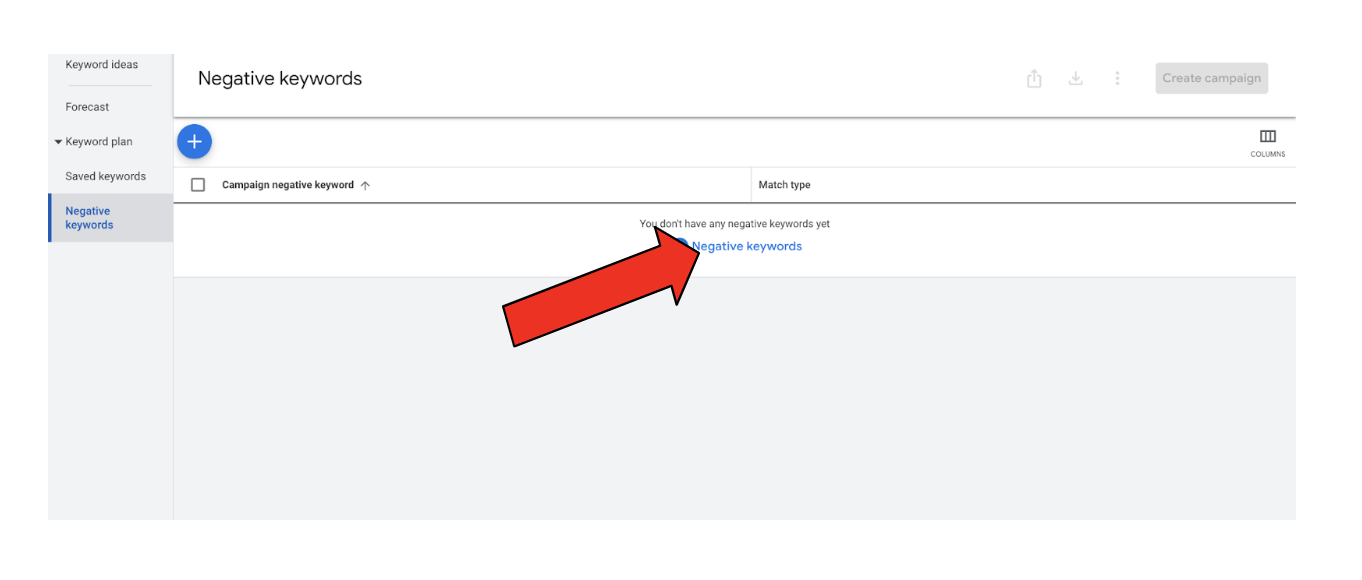Download the keyword plan via download icon
Screen dimensions: 1362x580
click(x=1076, y=79)
